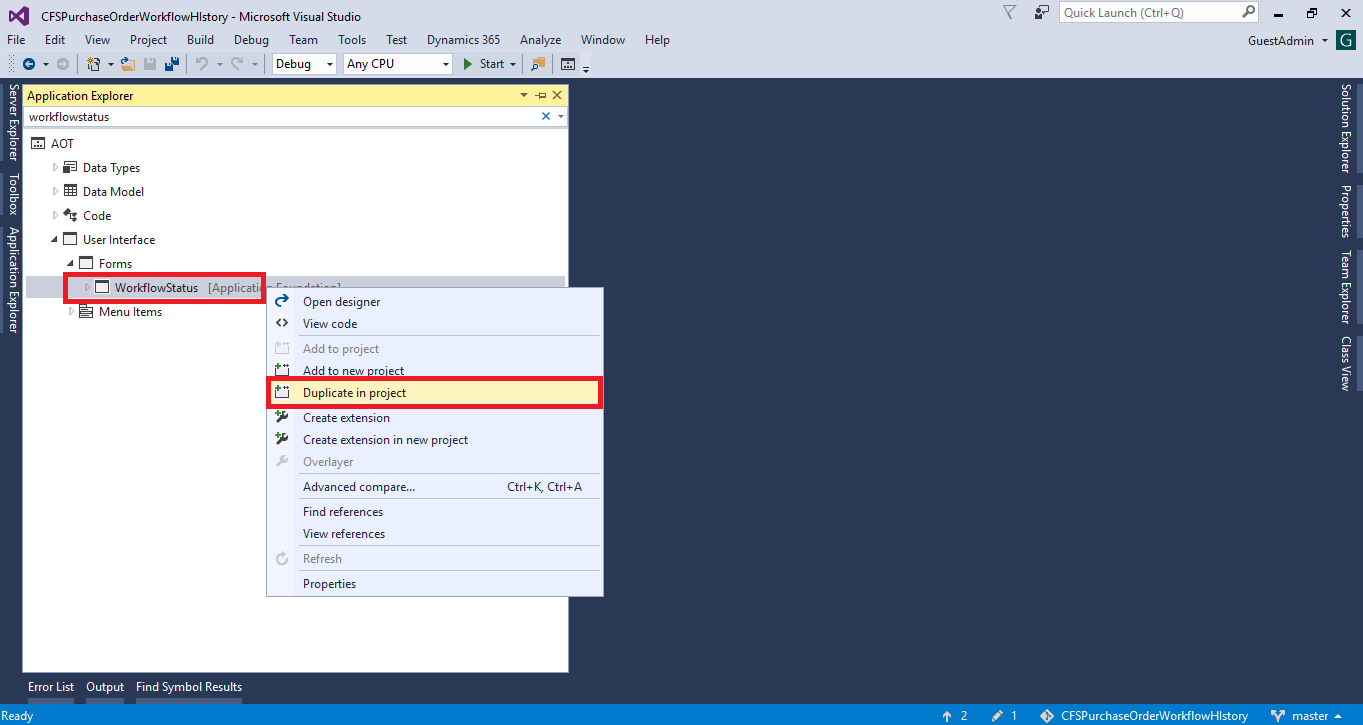This screenshot has height=725, width=1363.
Task: Click the Create extension wrench icon
Action: click(282, 417)
